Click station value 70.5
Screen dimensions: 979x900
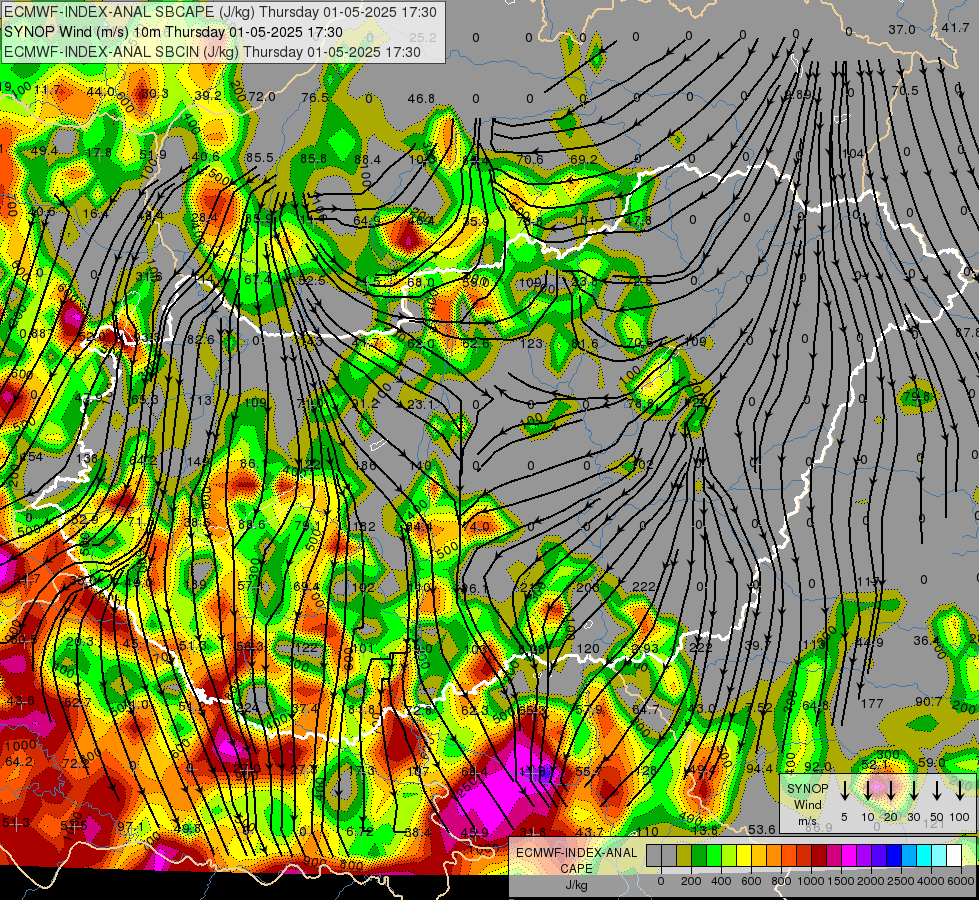[x=905, y=91]
